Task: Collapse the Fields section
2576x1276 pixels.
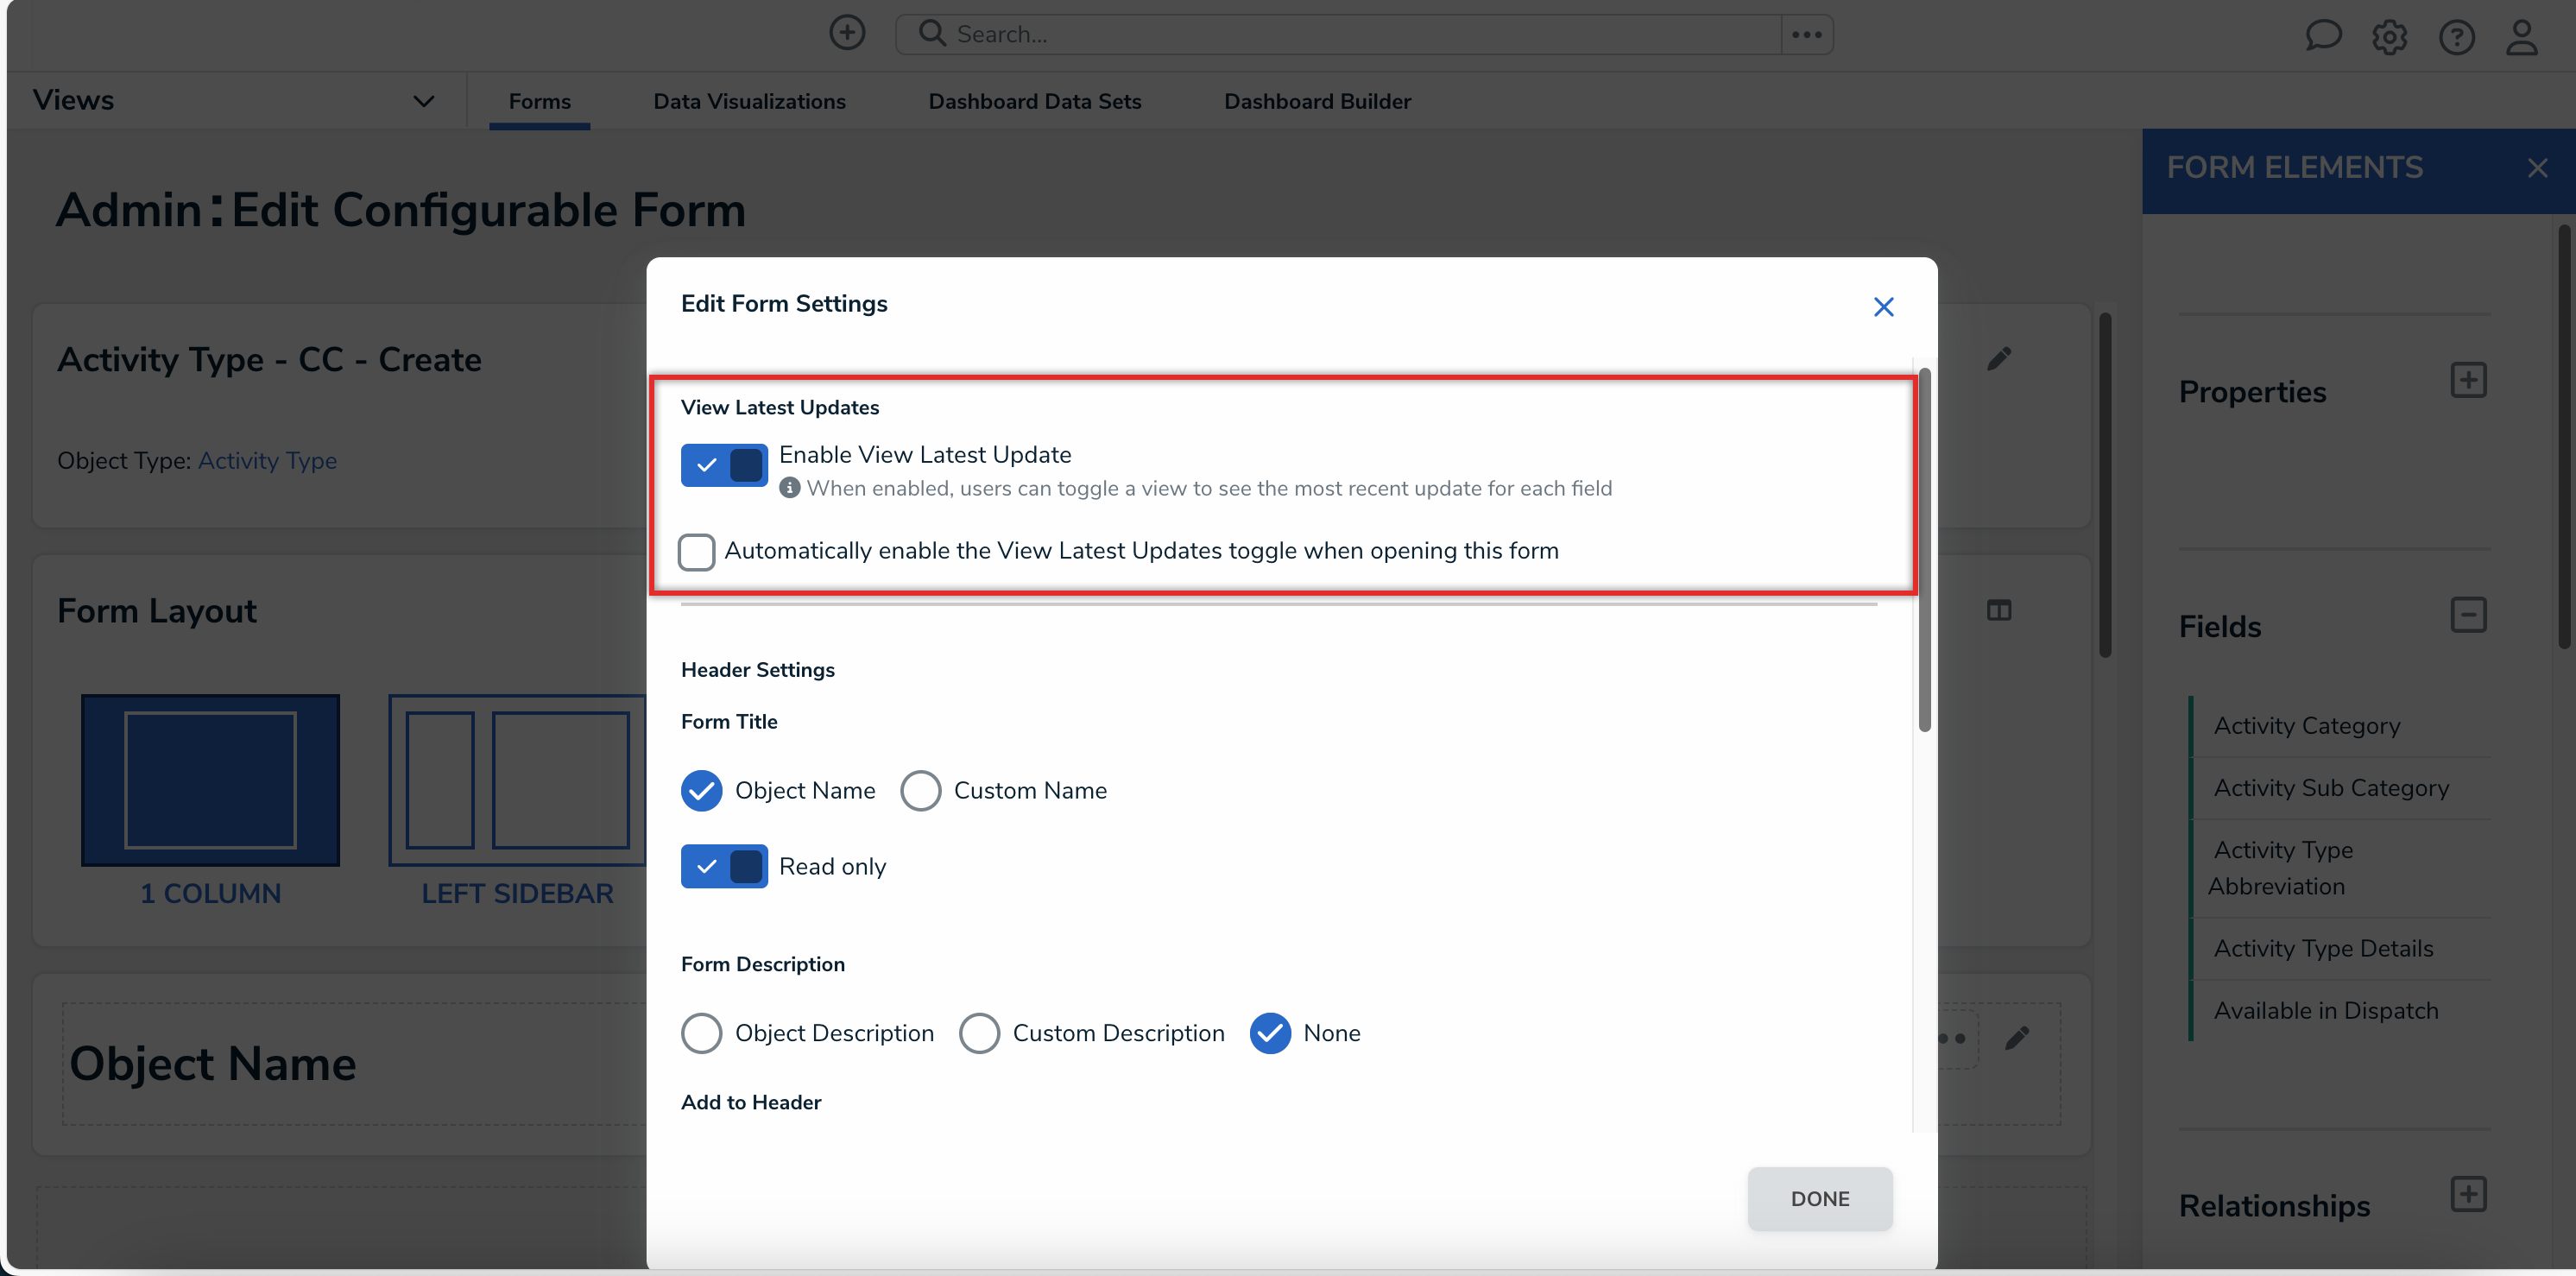Action: (x=2467, y=615)
